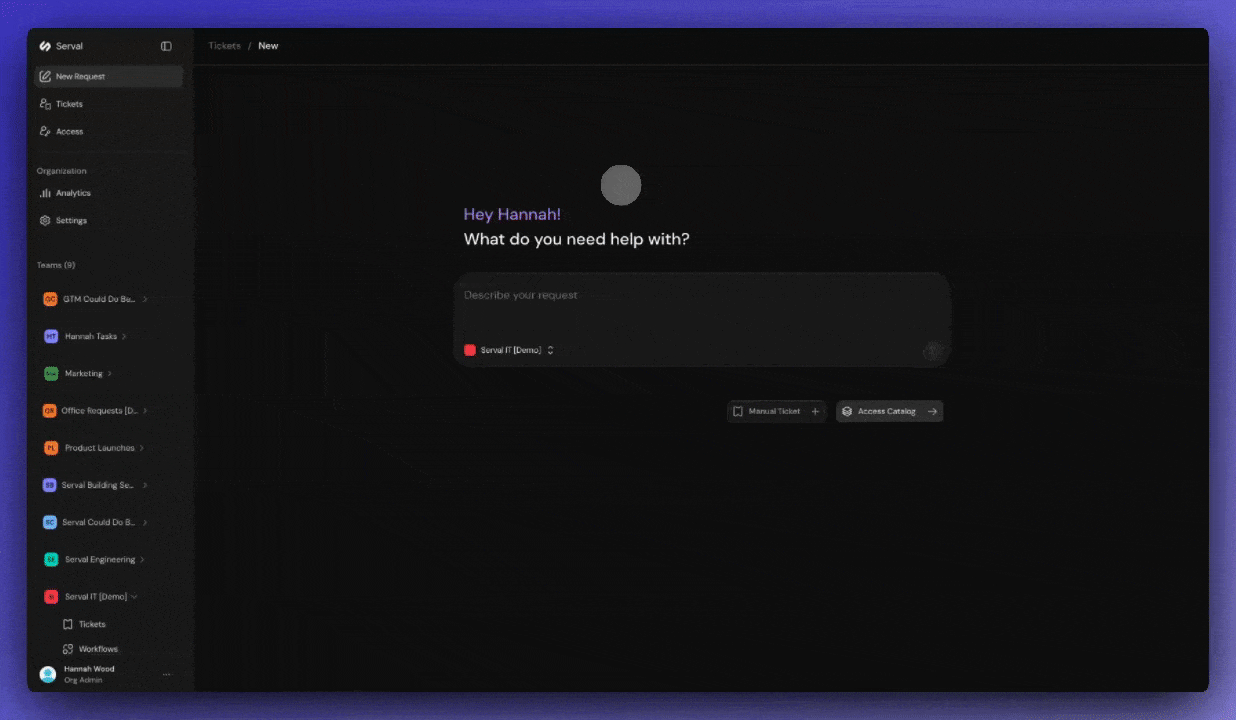Click the Serval IT [Demo] red team badge
The width and height of the screenshot is (1236, 720).
(51, 596)
